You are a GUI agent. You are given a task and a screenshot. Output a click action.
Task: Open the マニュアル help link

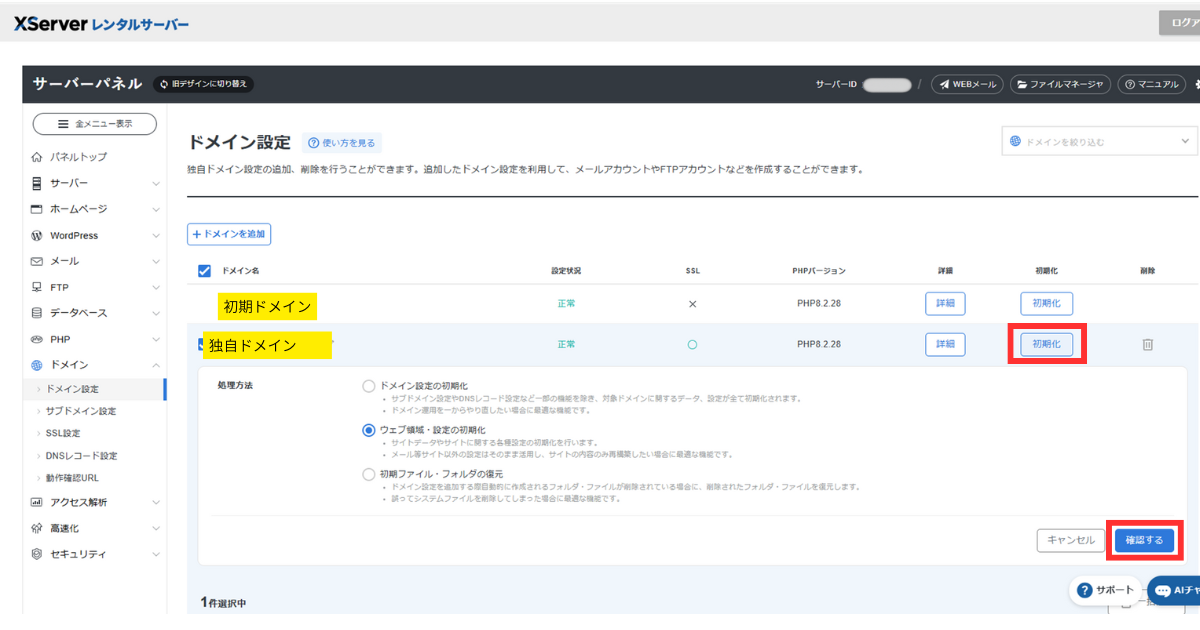(x=1151, y=85)
